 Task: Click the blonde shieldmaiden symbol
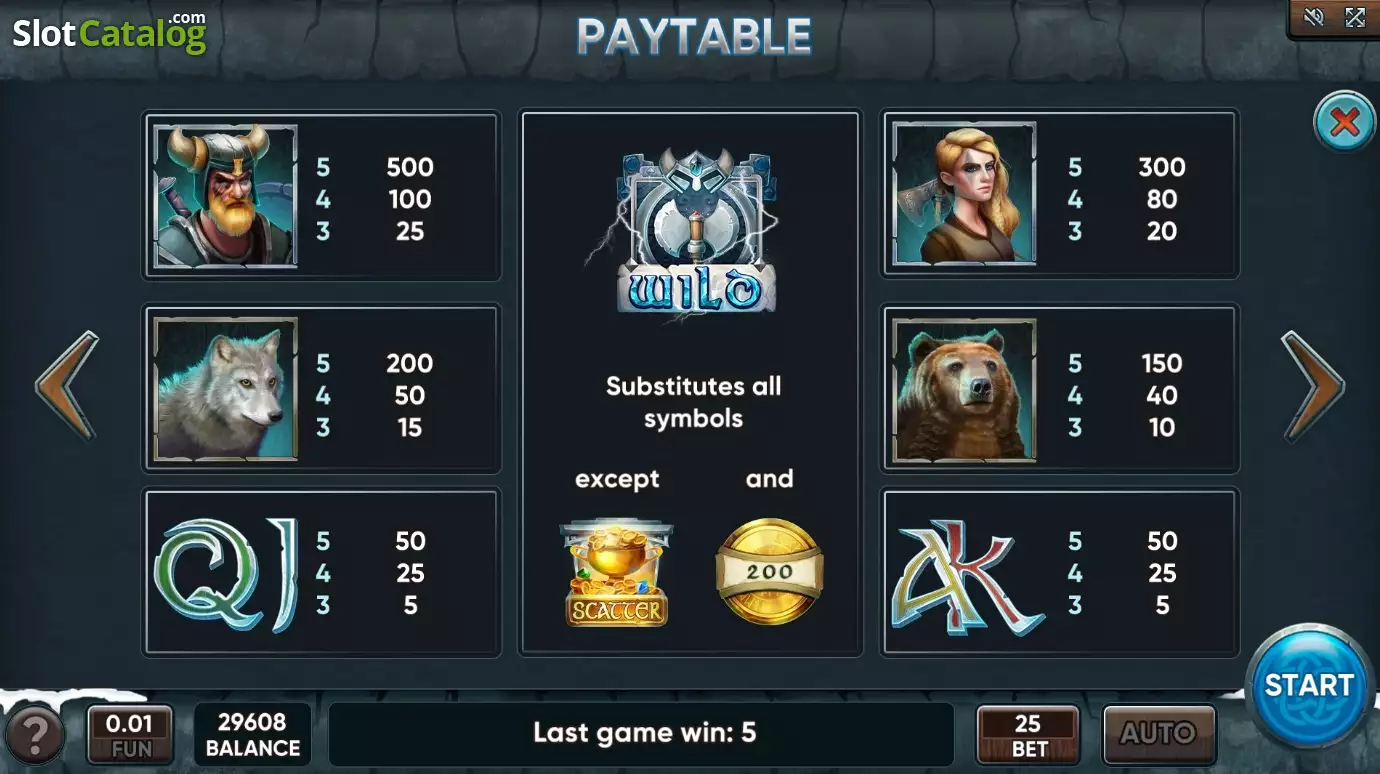(964, 194)
